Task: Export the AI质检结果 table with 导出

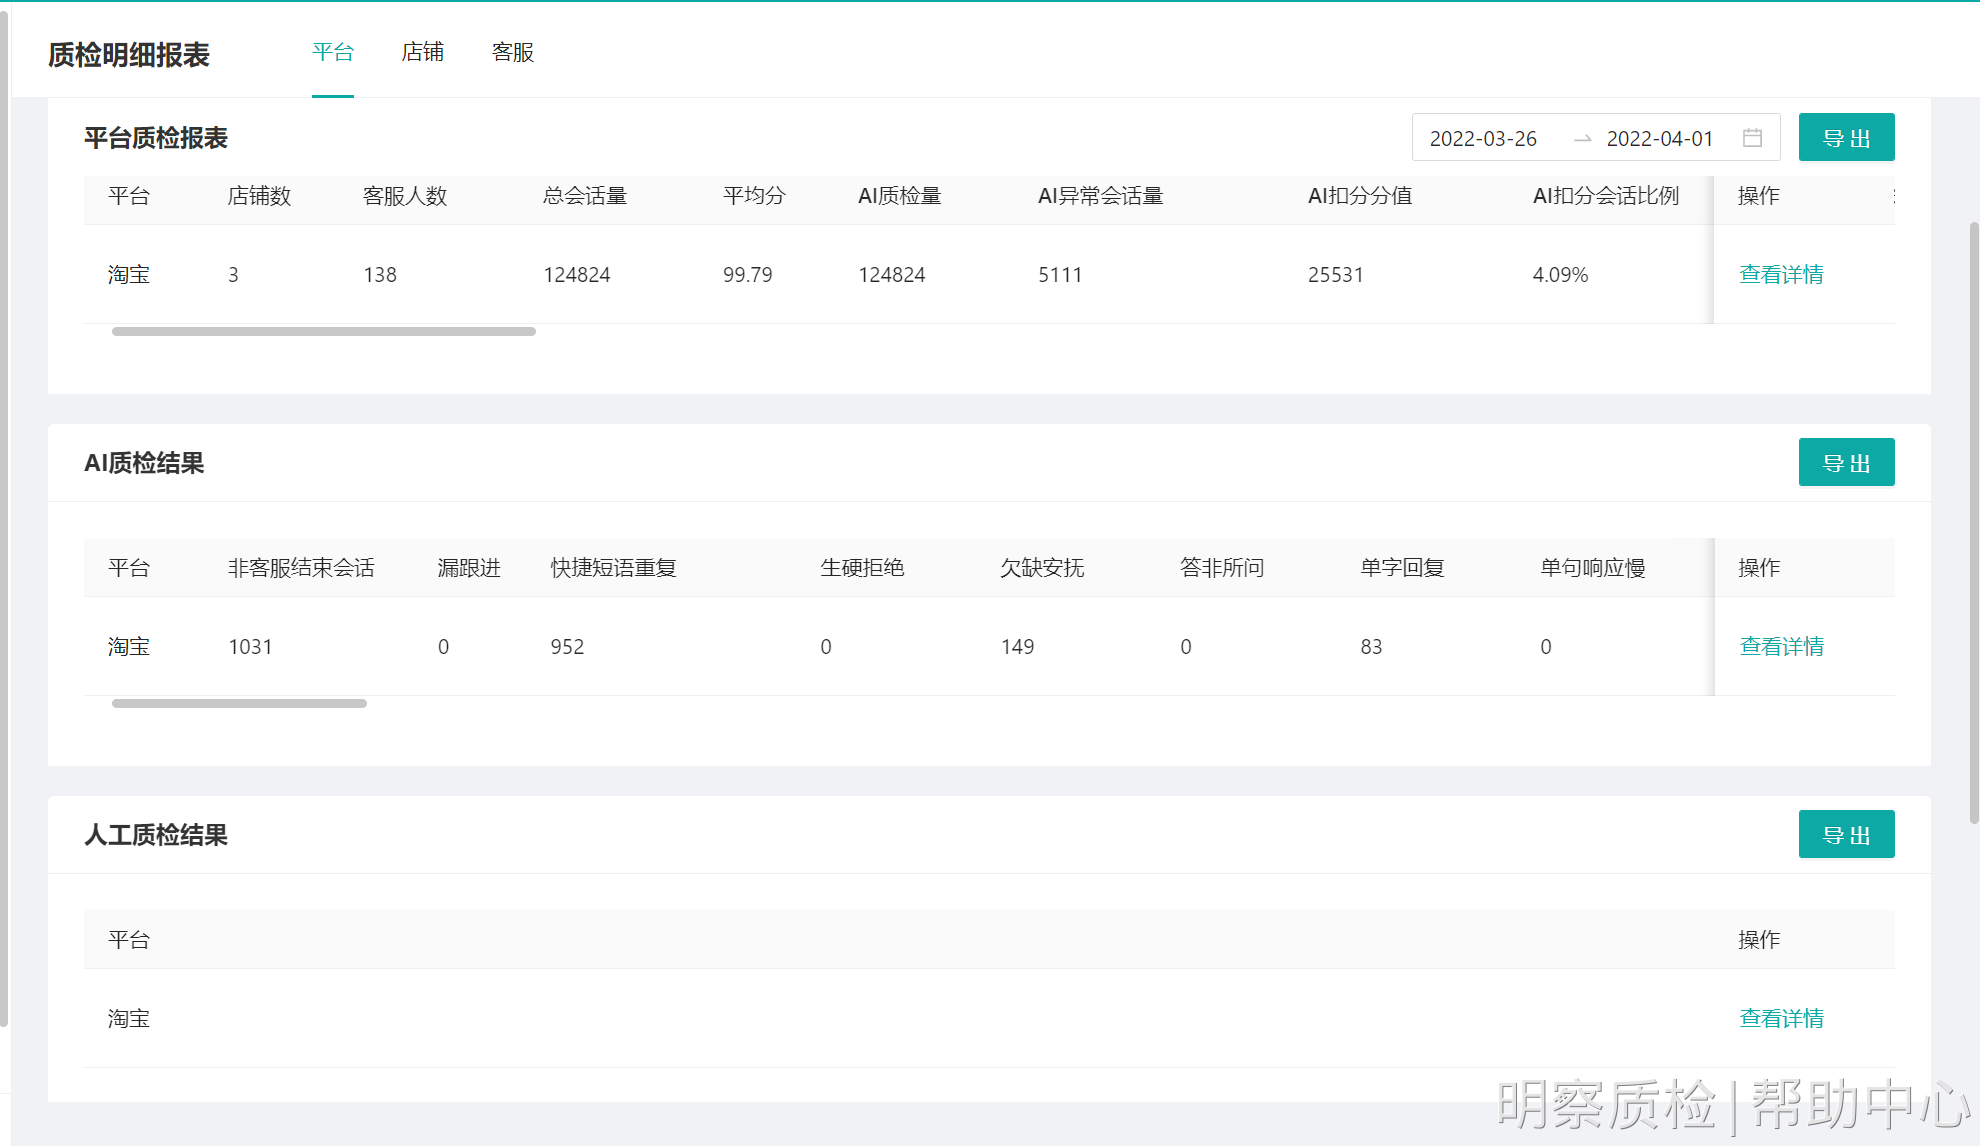Action: tap(1846, 462)
